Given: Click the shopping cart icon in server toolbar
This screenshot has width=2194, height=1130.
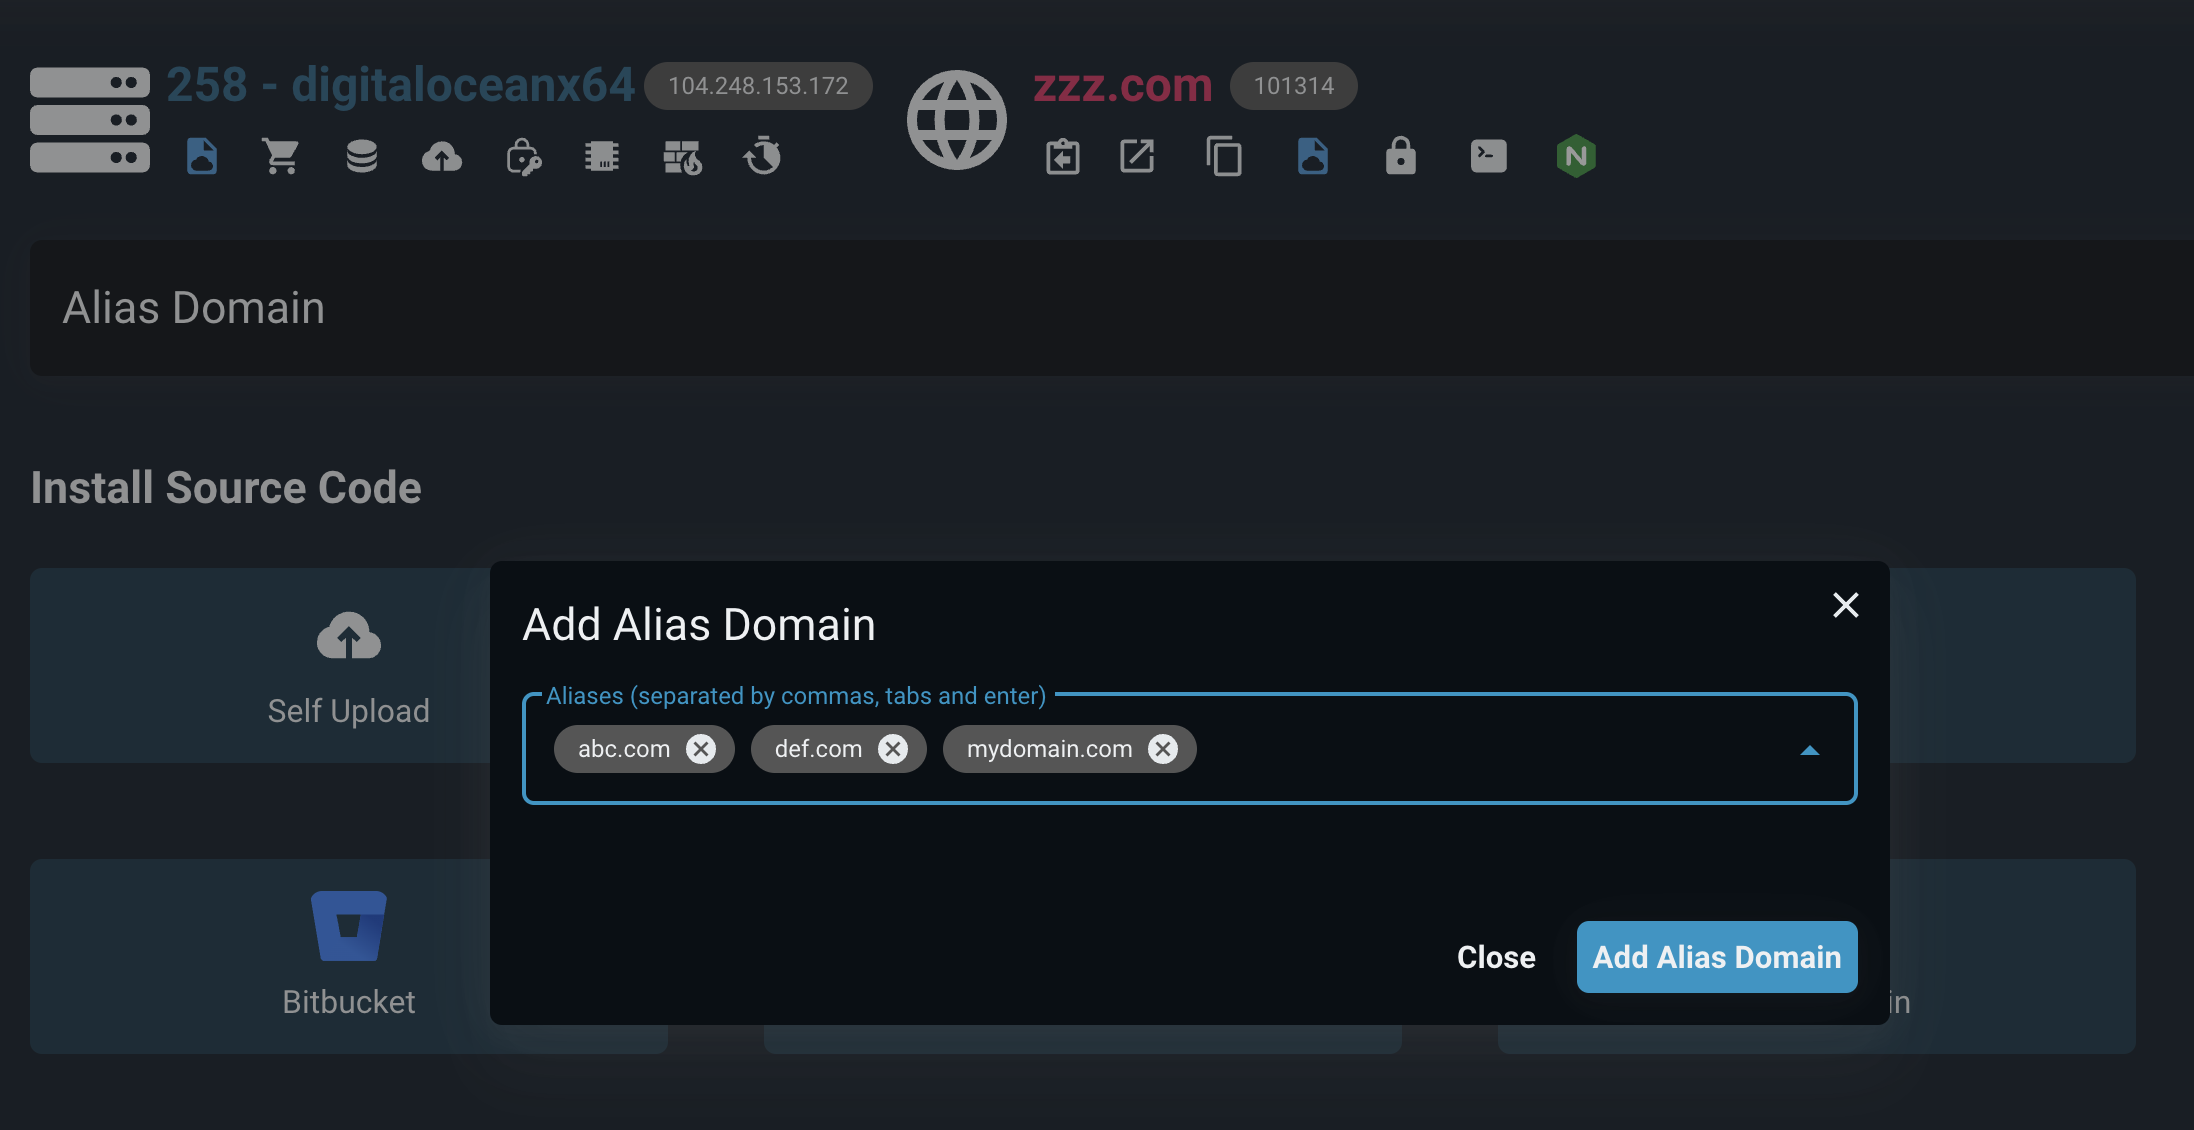Looking at the screenshot, I should (x=281, y=156).
